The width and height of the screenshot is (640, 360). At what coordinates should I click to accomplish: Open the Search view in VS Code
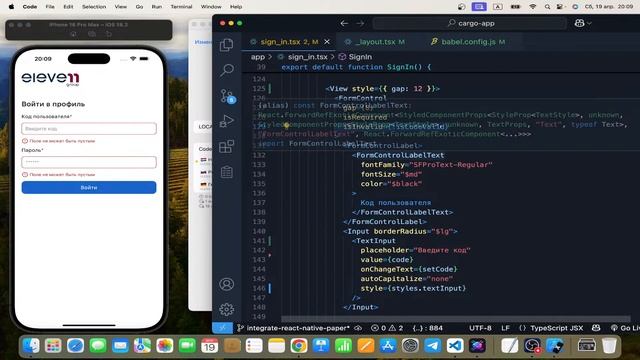[227, 70]
